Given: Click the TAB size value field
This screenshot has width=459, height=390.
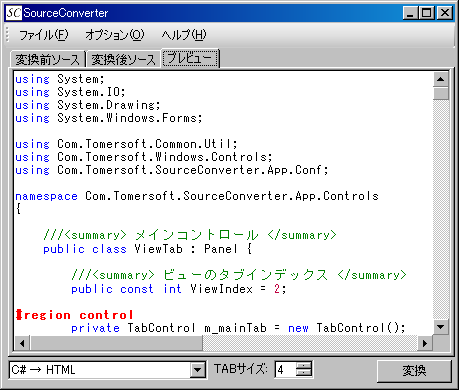Looking at the screenshot, I should [286, 370].
